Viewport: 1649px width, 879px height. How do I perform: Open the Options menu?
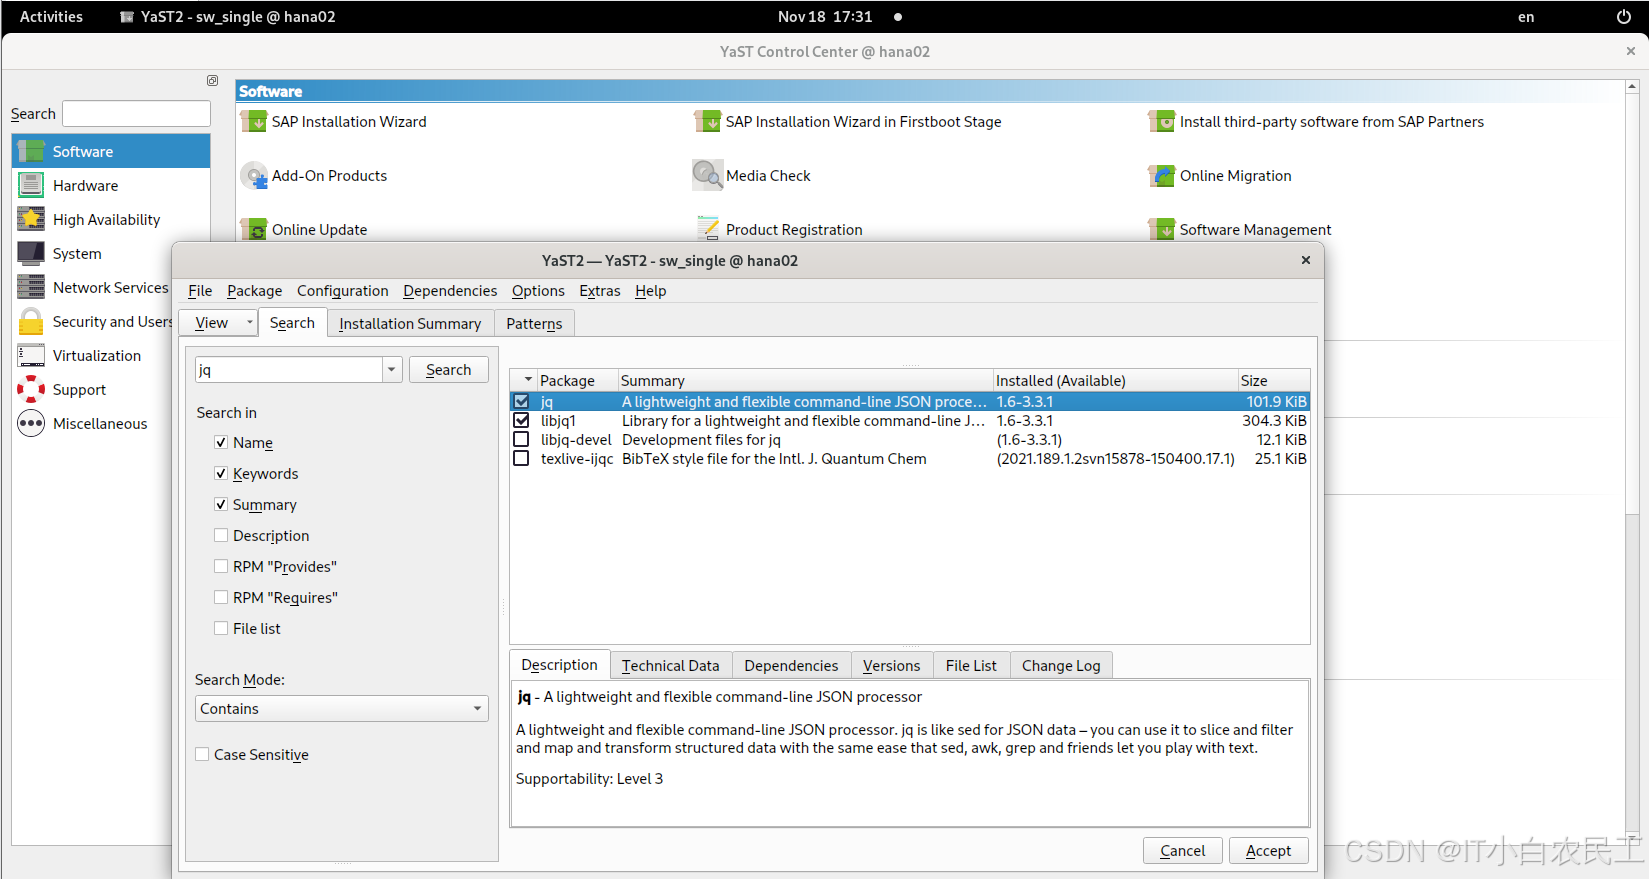click(x=538, y=291)
